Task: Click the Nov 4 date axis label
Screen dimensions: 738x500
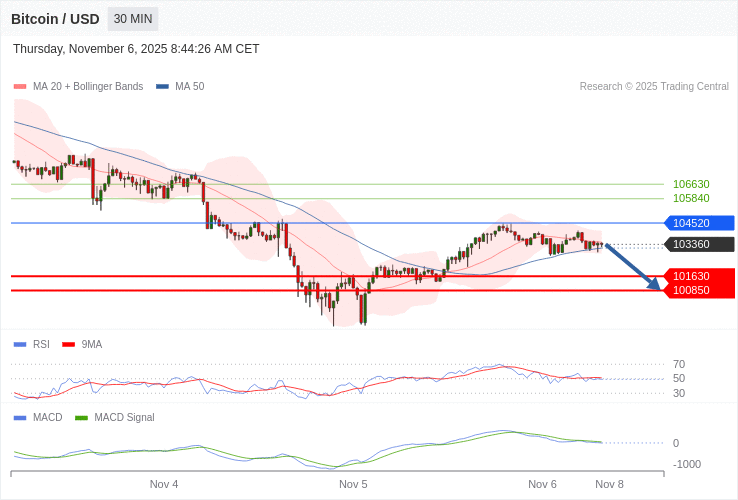Action: click(x=164, y=484)
